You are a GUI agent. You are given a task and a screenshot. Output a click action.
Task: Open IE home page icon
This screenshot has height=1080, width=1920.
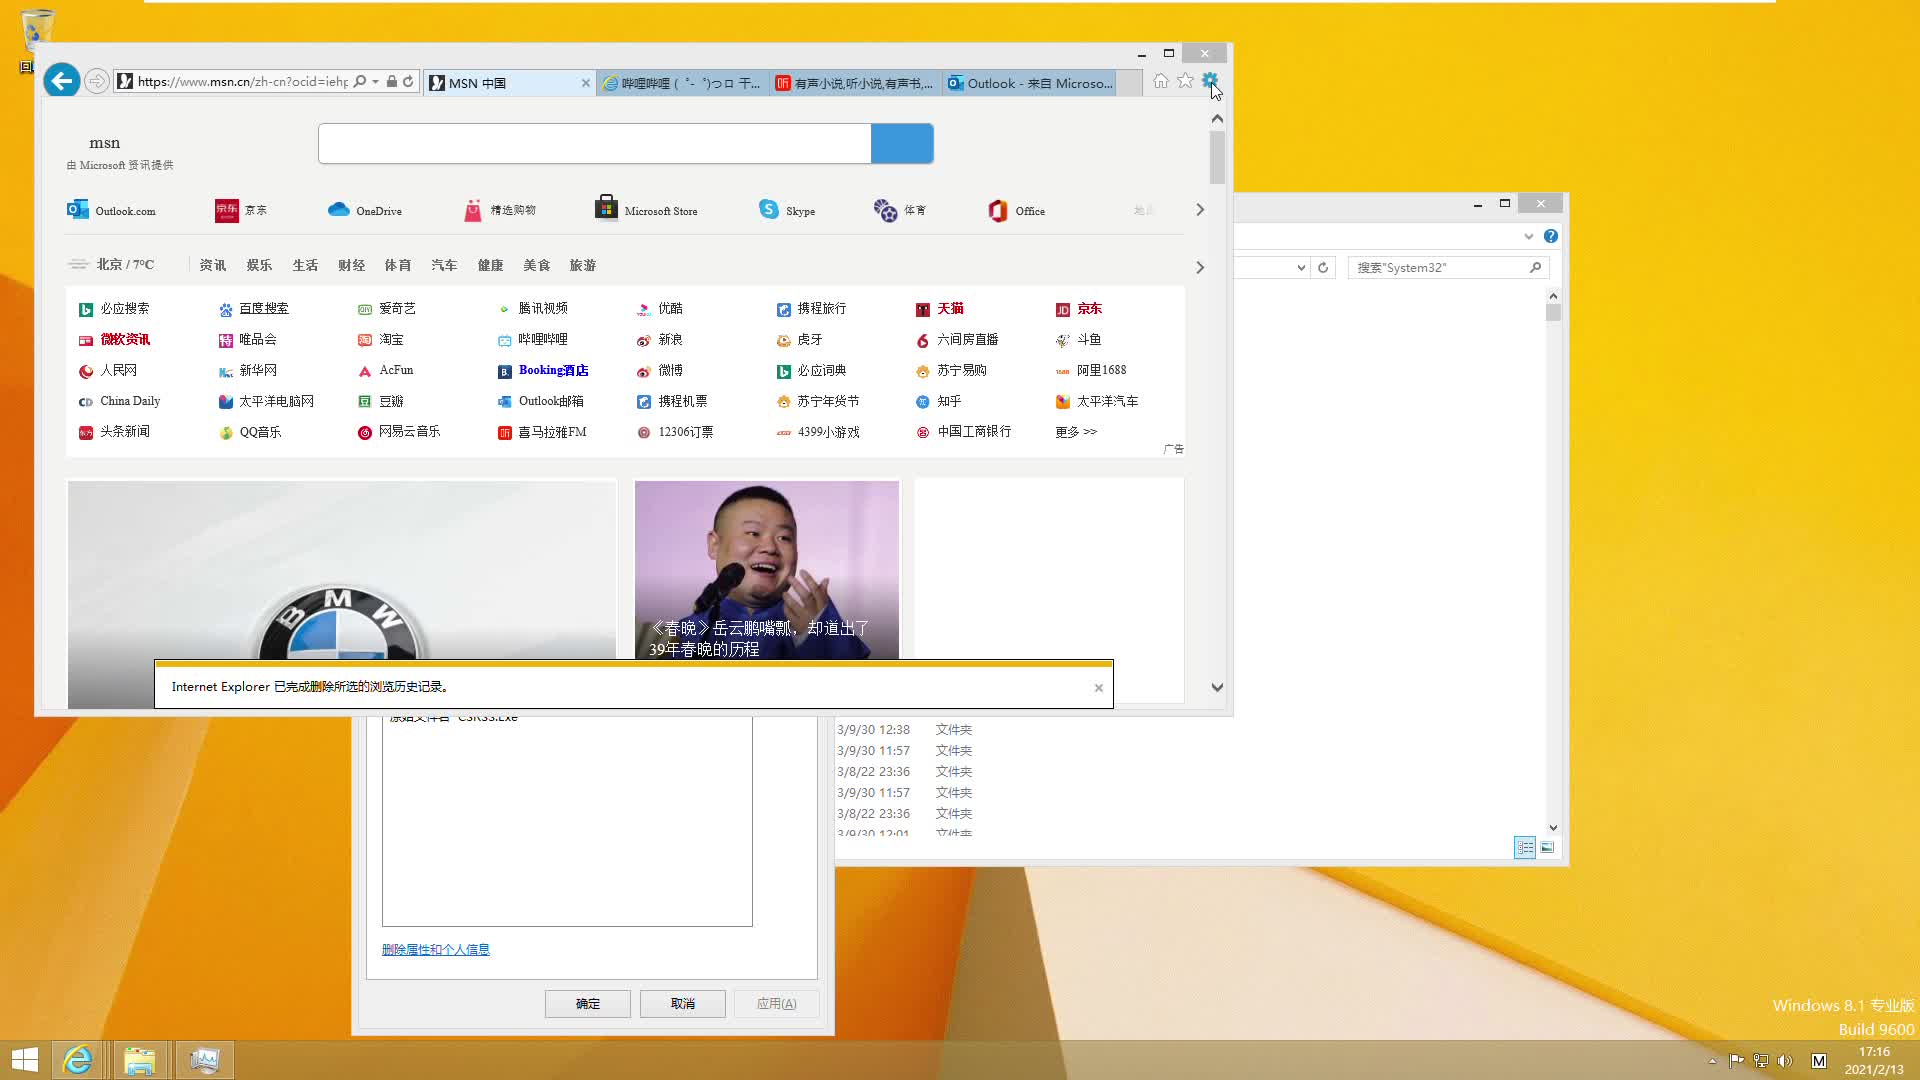point(1160,81)
